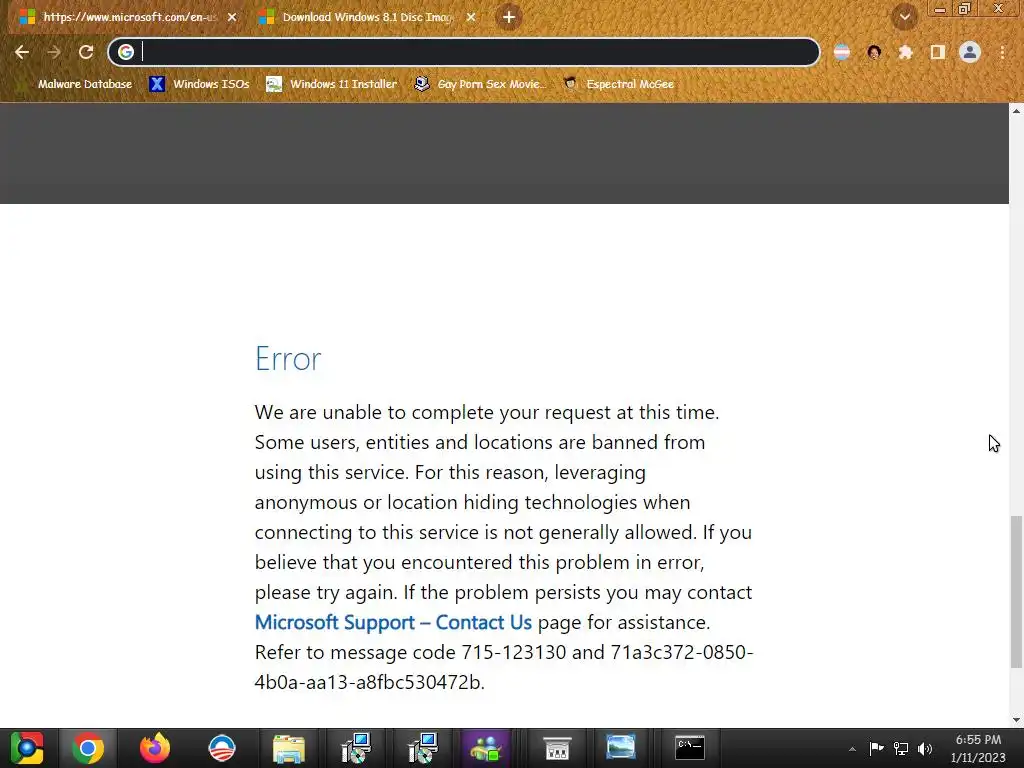The image size is (1024, 768).
Task: Open the picture viewer taskbar icon
Action: click(620, 747)
